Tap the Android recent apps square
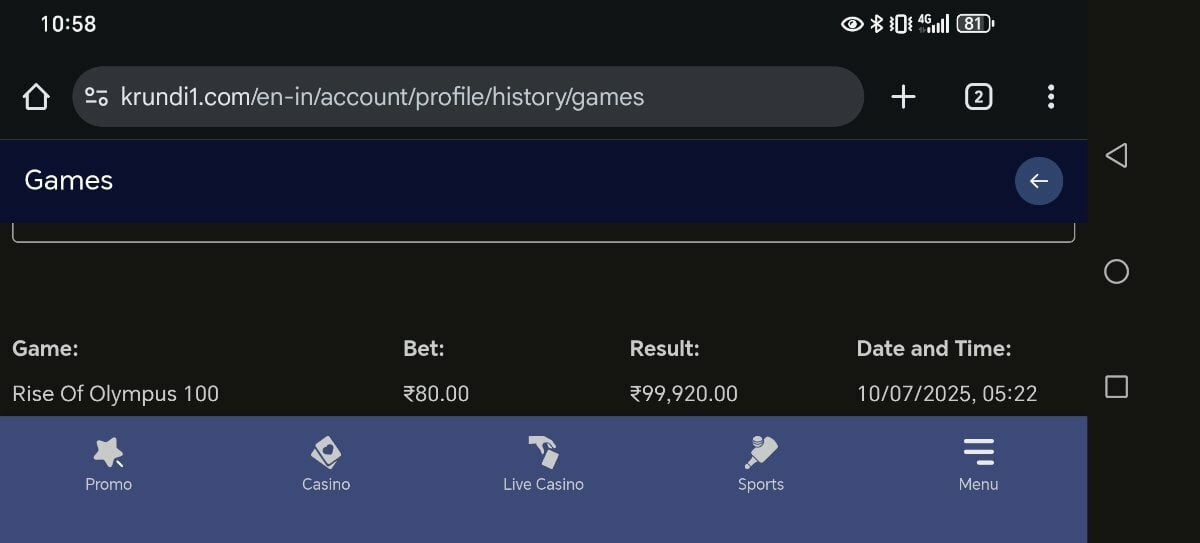 [1116, 387]
